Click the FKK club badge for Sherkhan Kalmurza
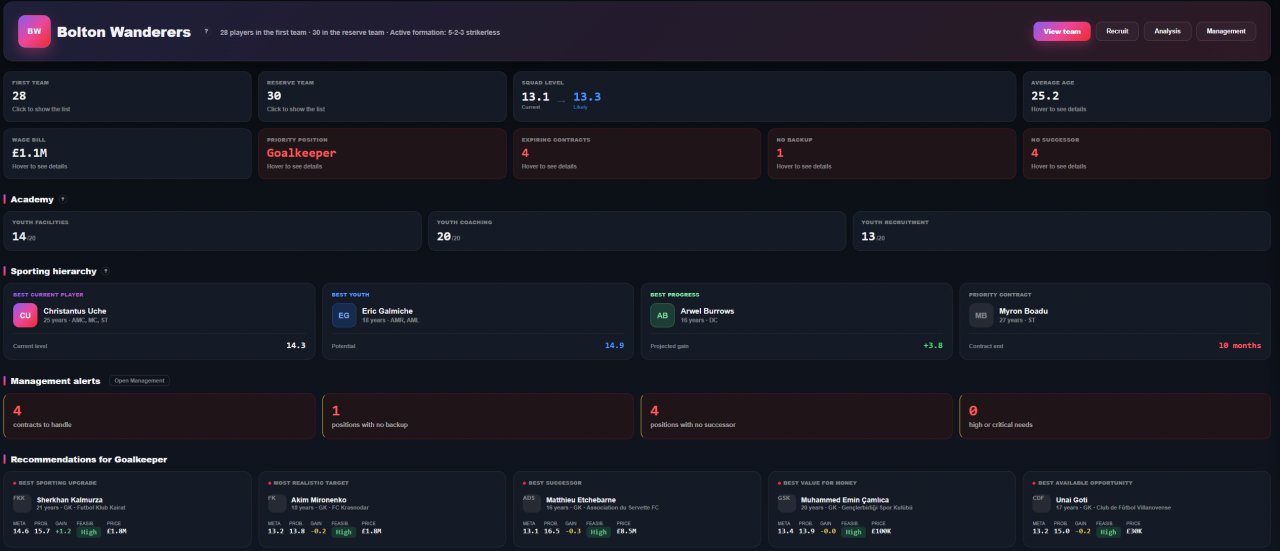 22,502
